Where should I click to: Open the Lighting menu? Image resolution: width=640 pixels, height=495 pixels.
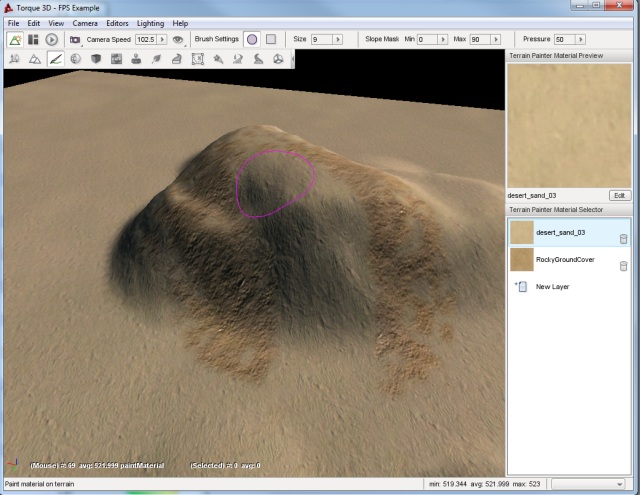tap(150, 22)
